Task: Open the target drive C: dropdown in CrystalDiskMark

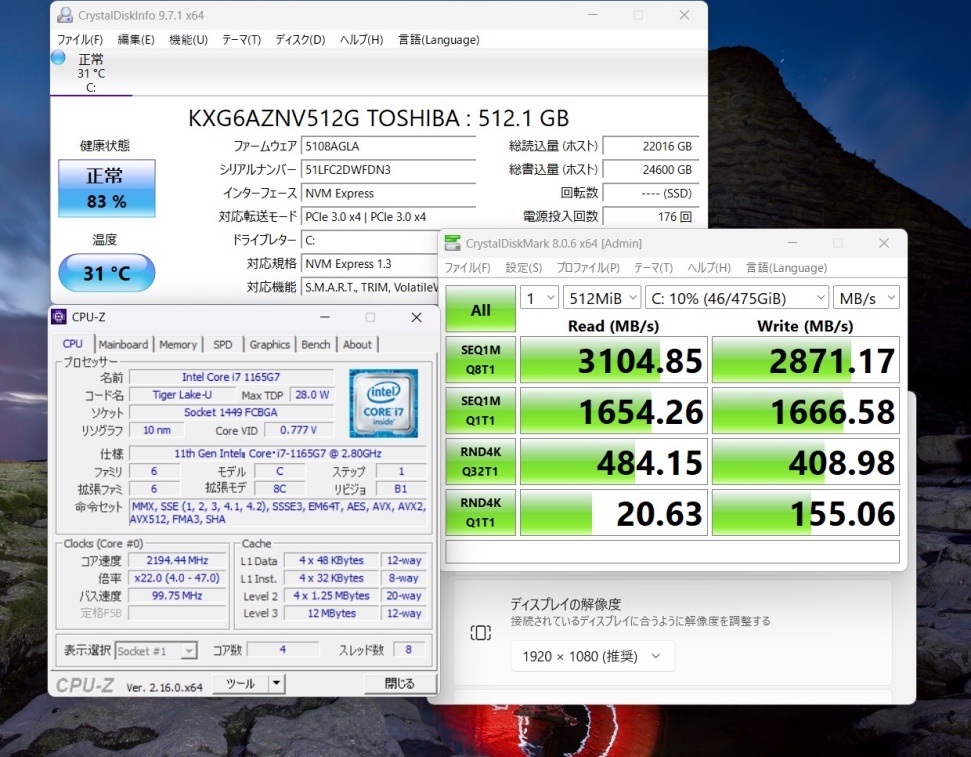Action: coord(737,297)
